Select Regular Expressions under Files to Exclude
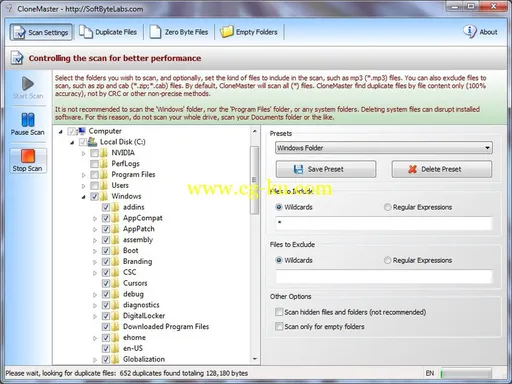Viewport: 512px width, 384px height. click(x=387, y=260)
